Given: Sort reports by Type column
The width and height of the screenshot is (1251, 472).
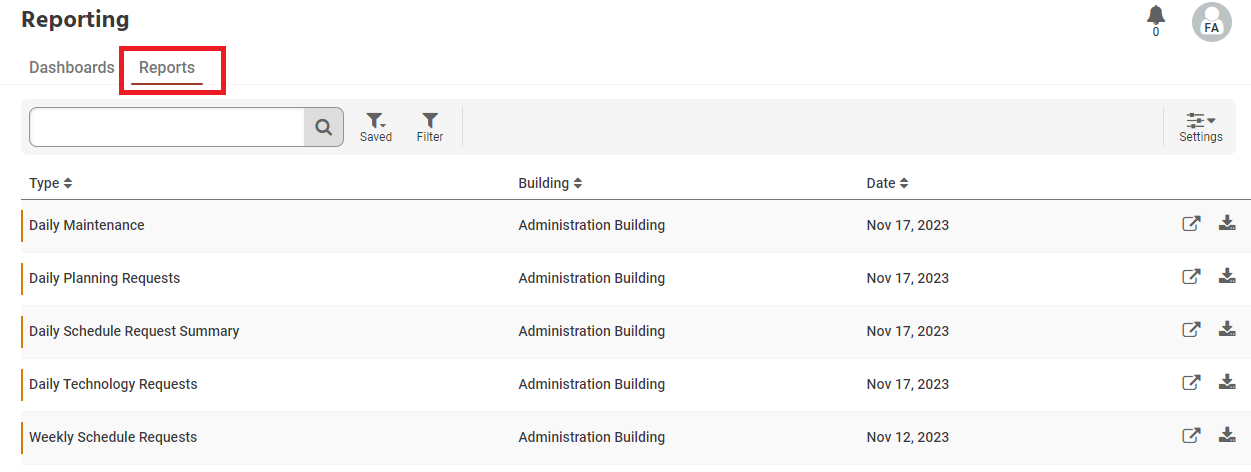Looking at the screenshot, I should pos(51,183).
